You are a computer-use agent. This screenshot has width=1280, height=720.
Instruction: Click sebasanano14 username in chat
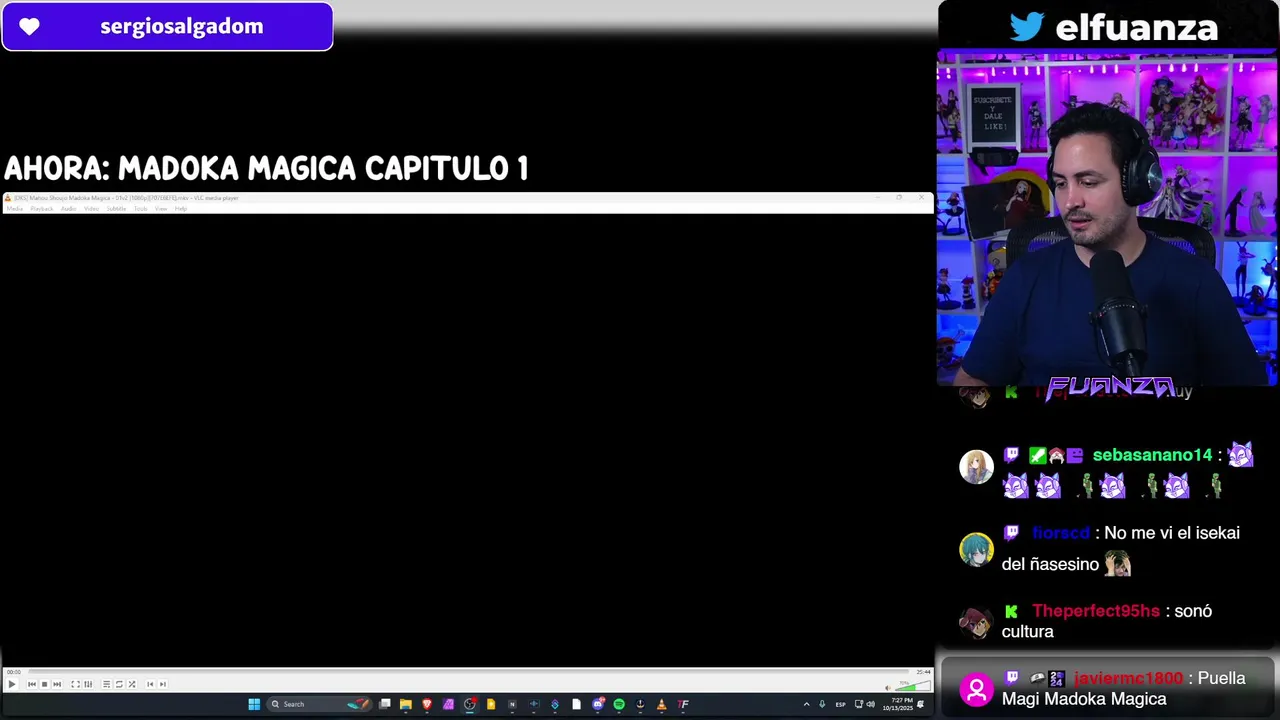click(1152, 455)
